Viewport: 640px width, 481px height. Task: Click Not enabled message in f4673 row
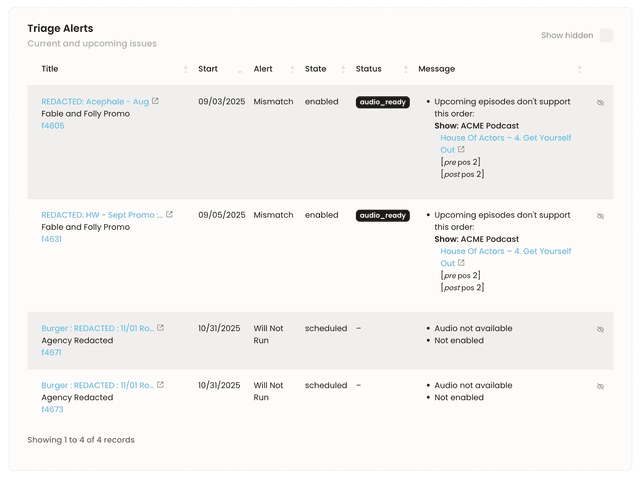[459, 398]
